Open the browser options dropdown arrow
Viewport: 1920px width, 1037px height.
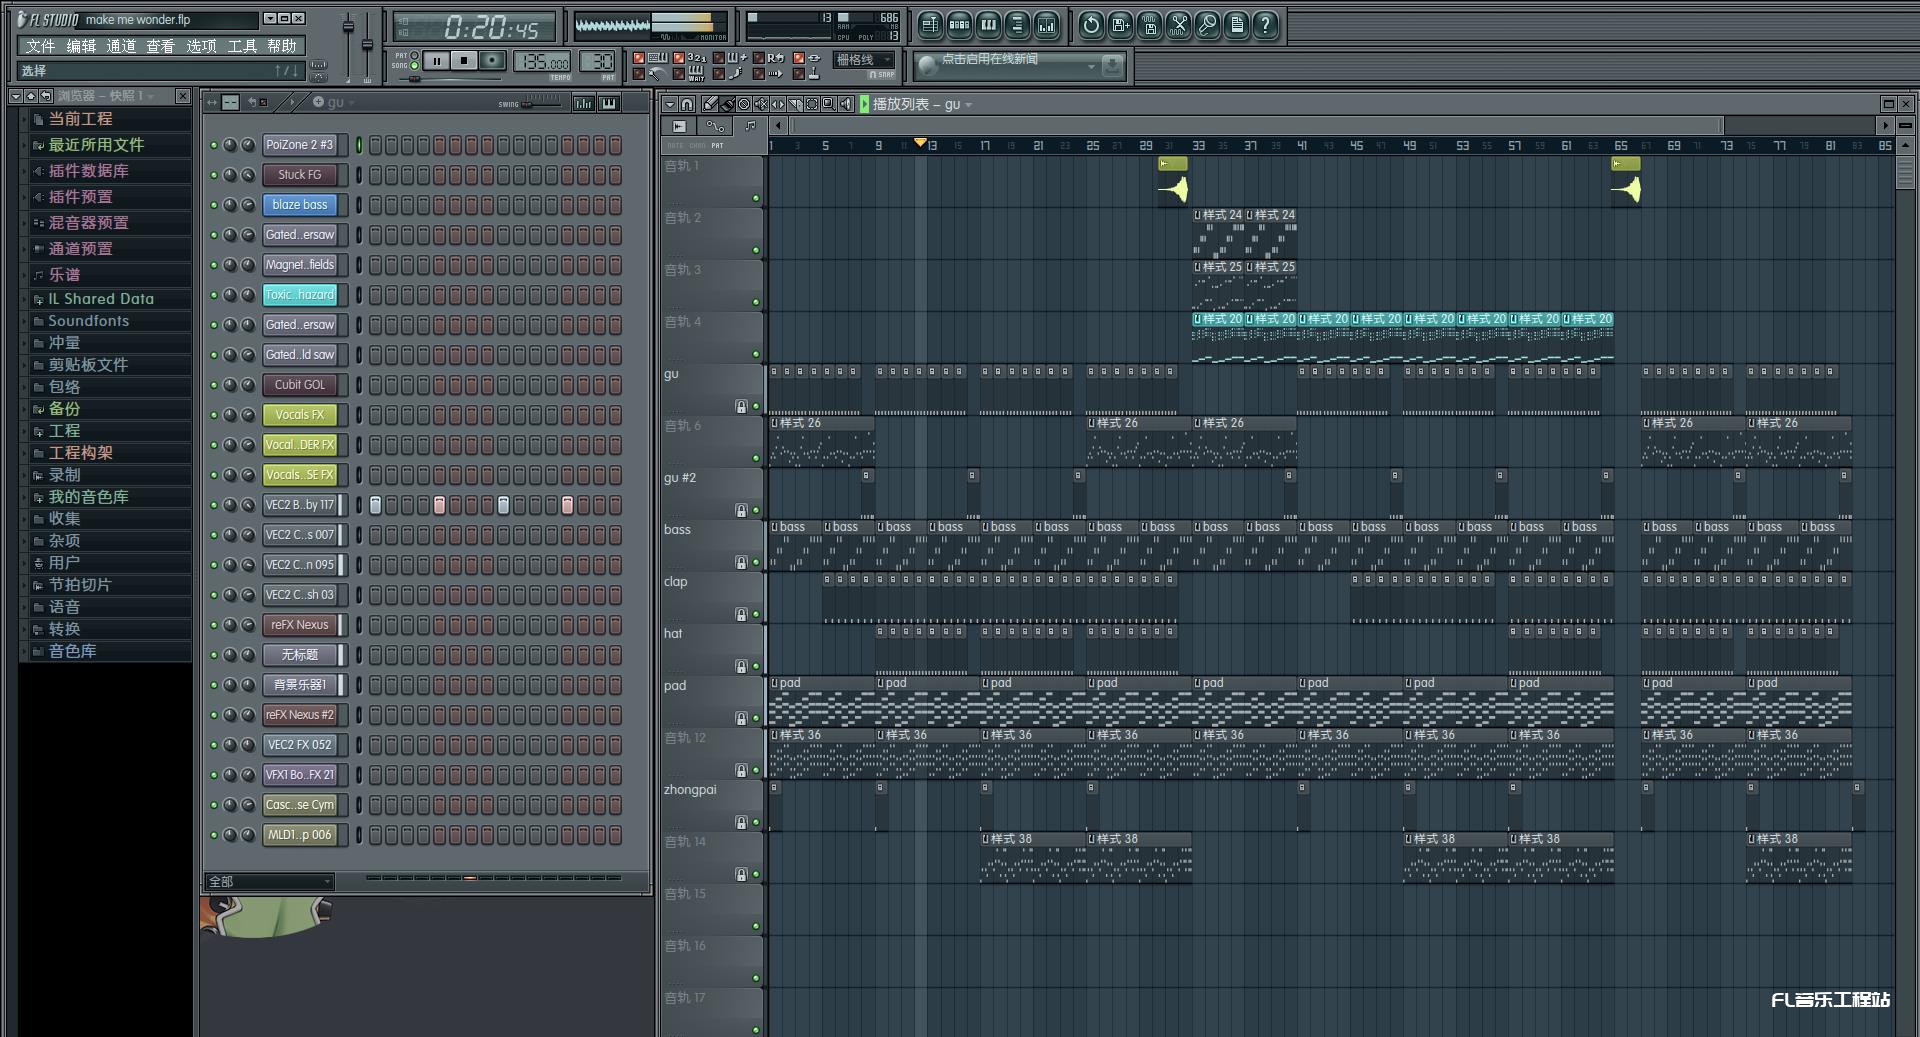[x=15, y=96]
